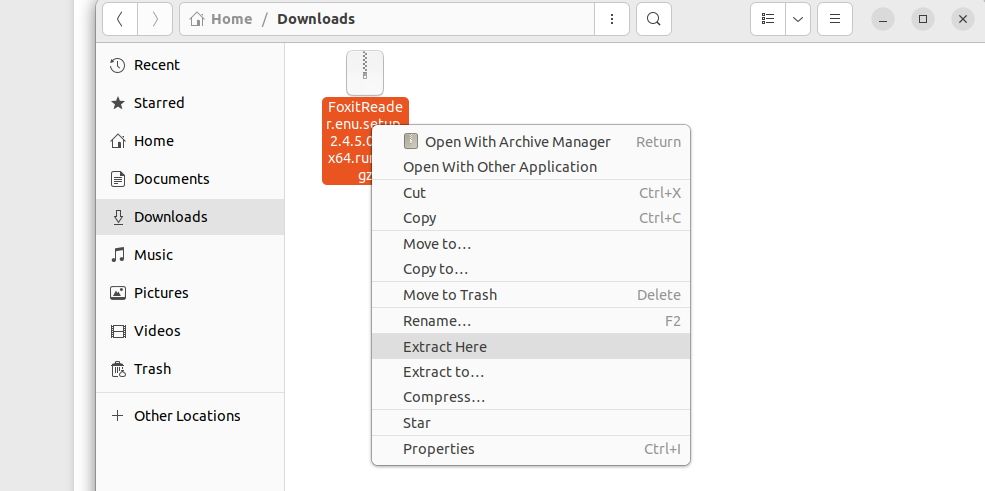Screen dimensions: 985x491
Task: Open the Documents sidebar folder
Action: coord(171,179)
